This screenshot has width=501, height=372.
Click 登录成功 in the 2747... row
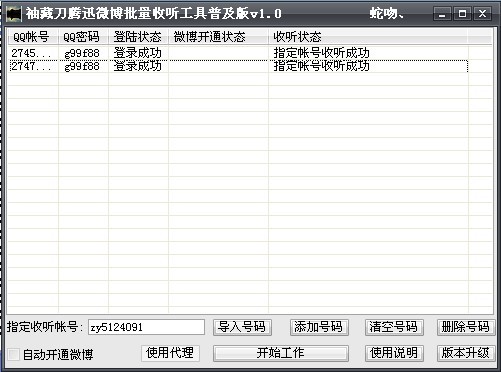[138, 66]
